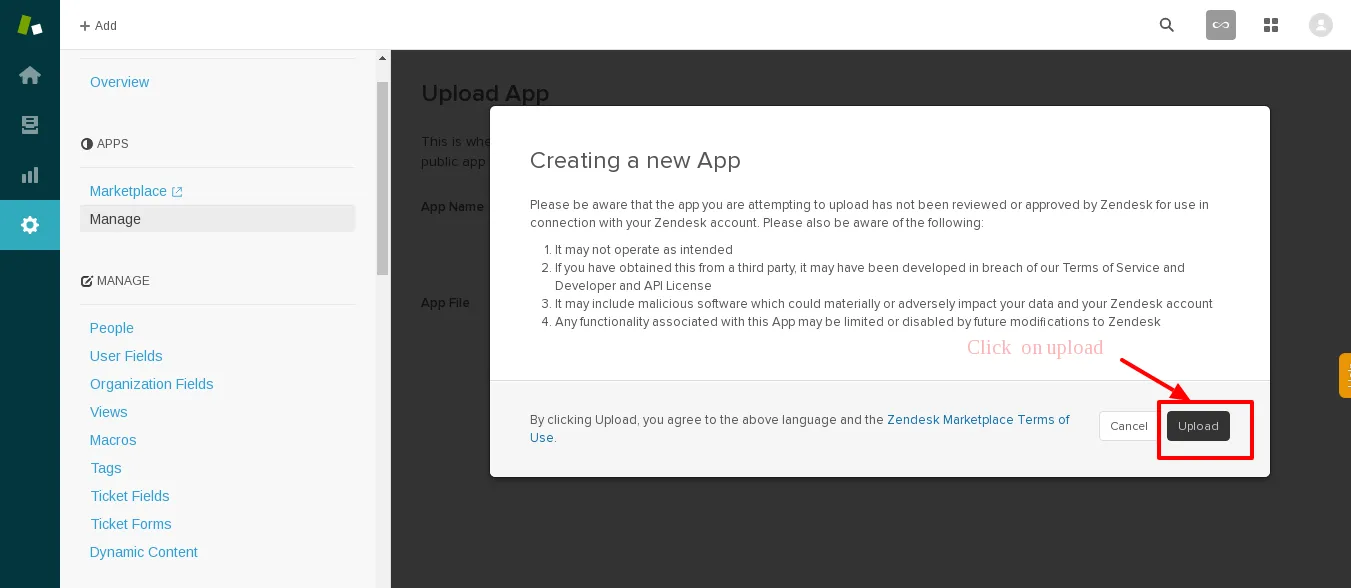Image resolution: width=1351 pixels, height=588 pixels.
Task: Open the Views tickets icon in sidebar
Action: coord(30,125)
